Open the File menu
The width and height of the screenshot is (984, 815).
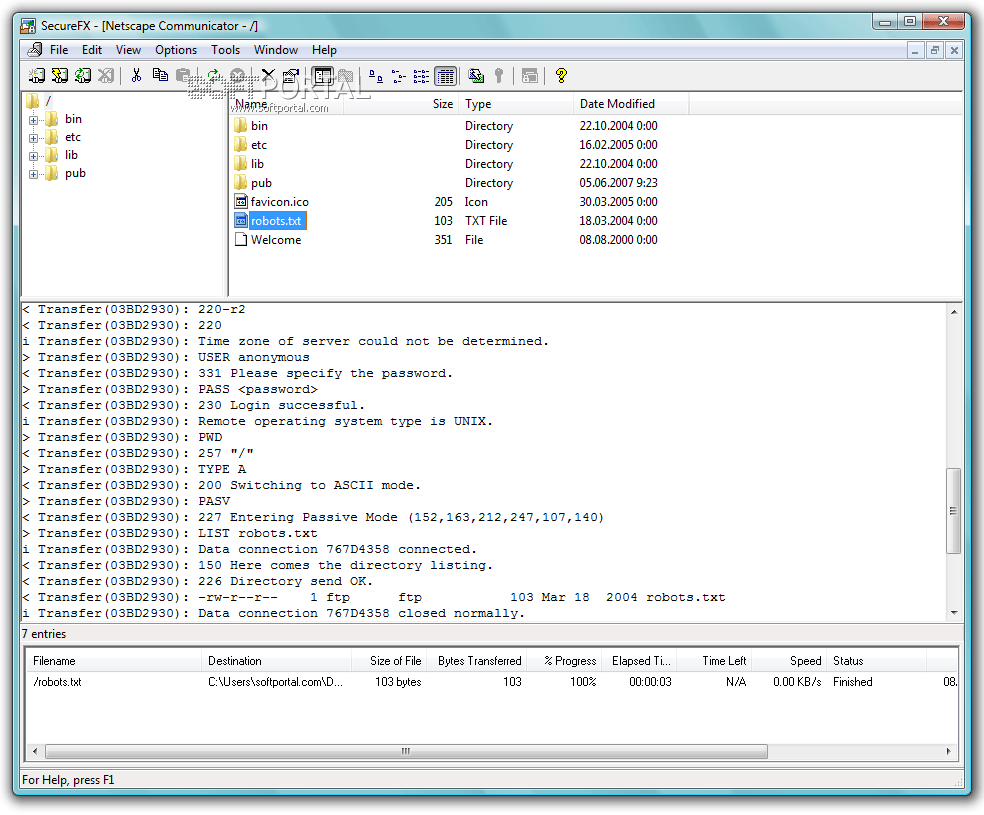(59, 50)
